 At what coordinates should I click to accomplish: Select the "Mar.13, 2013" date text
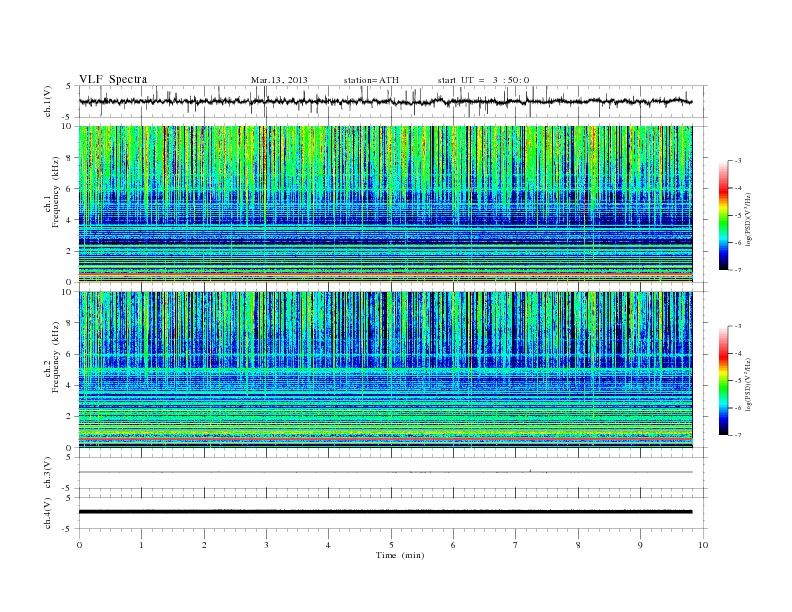click(279, 80)
